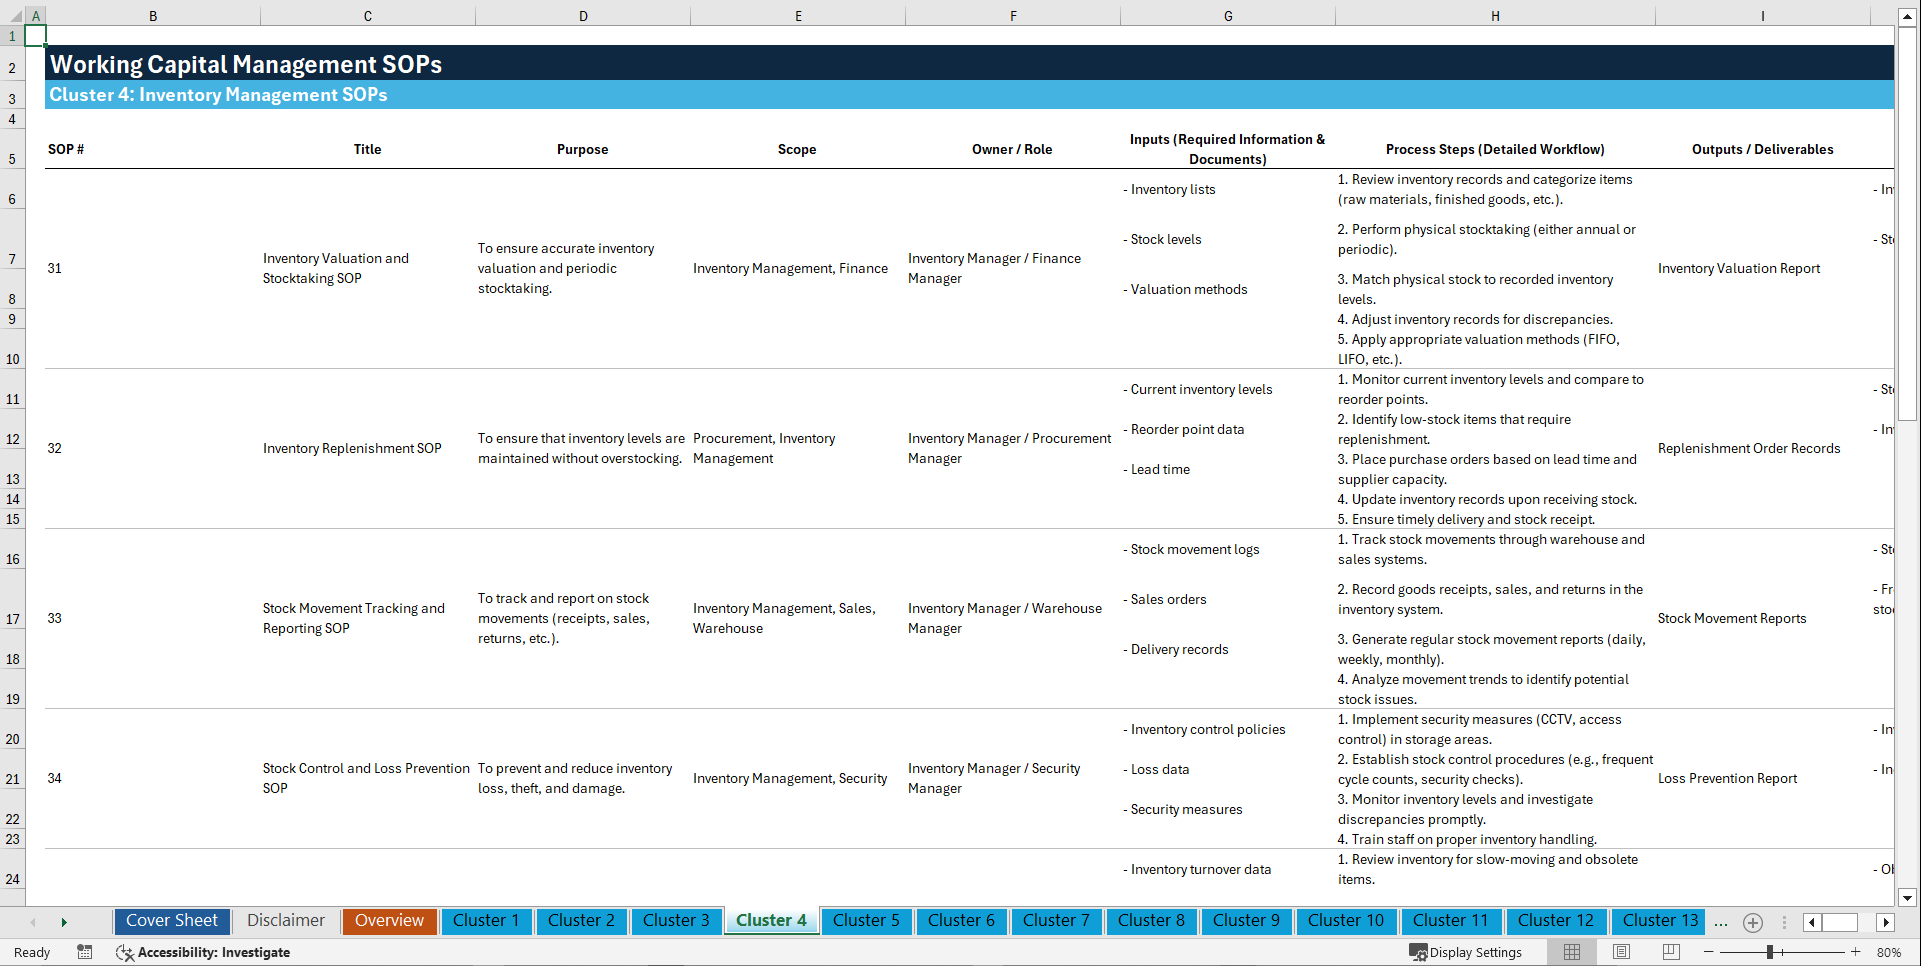Start macro recording from the status bar
The height and width of the screenshot is (966, 1921).
(85, 952)
